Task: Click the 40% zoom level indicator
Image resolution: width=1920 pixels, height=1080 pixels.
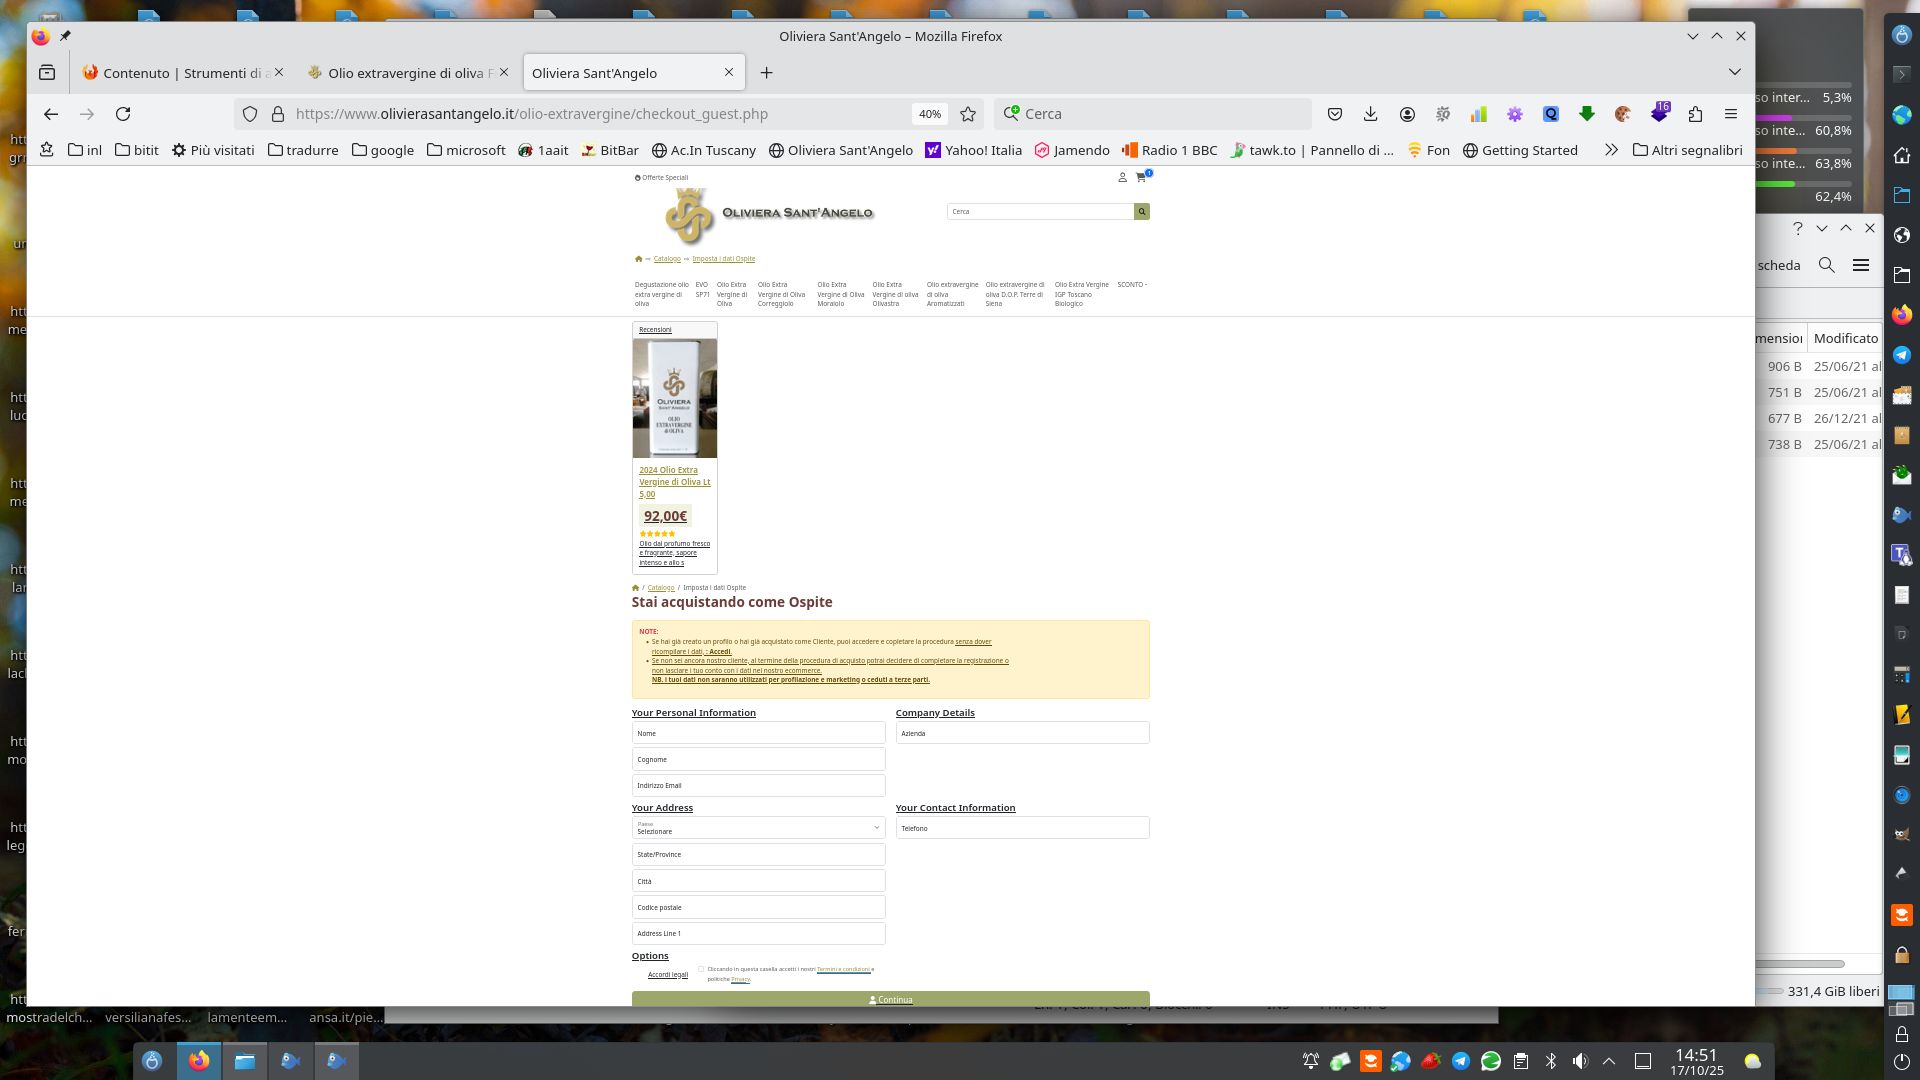Action: point(930,114)
